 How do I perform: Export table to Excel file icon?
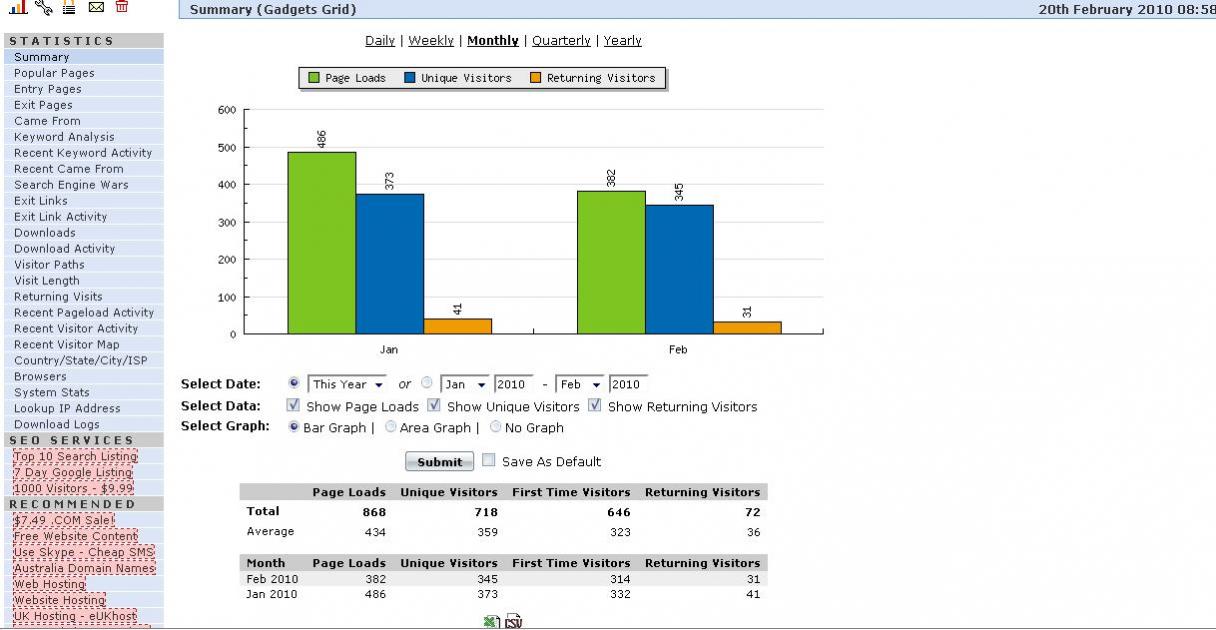coord(491,622)
